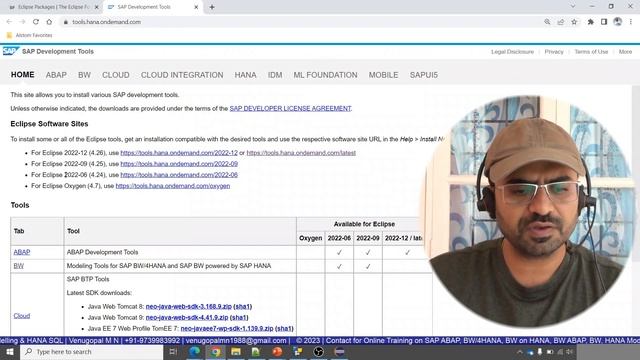Reload the page with the refresh icon
Image resolution: width=640 pixels, height=360 pixels.
(x=36, y=22)
